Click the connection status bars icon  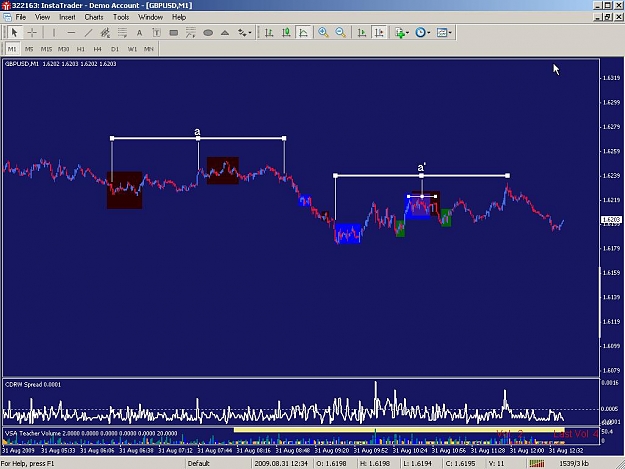(537, 463)
